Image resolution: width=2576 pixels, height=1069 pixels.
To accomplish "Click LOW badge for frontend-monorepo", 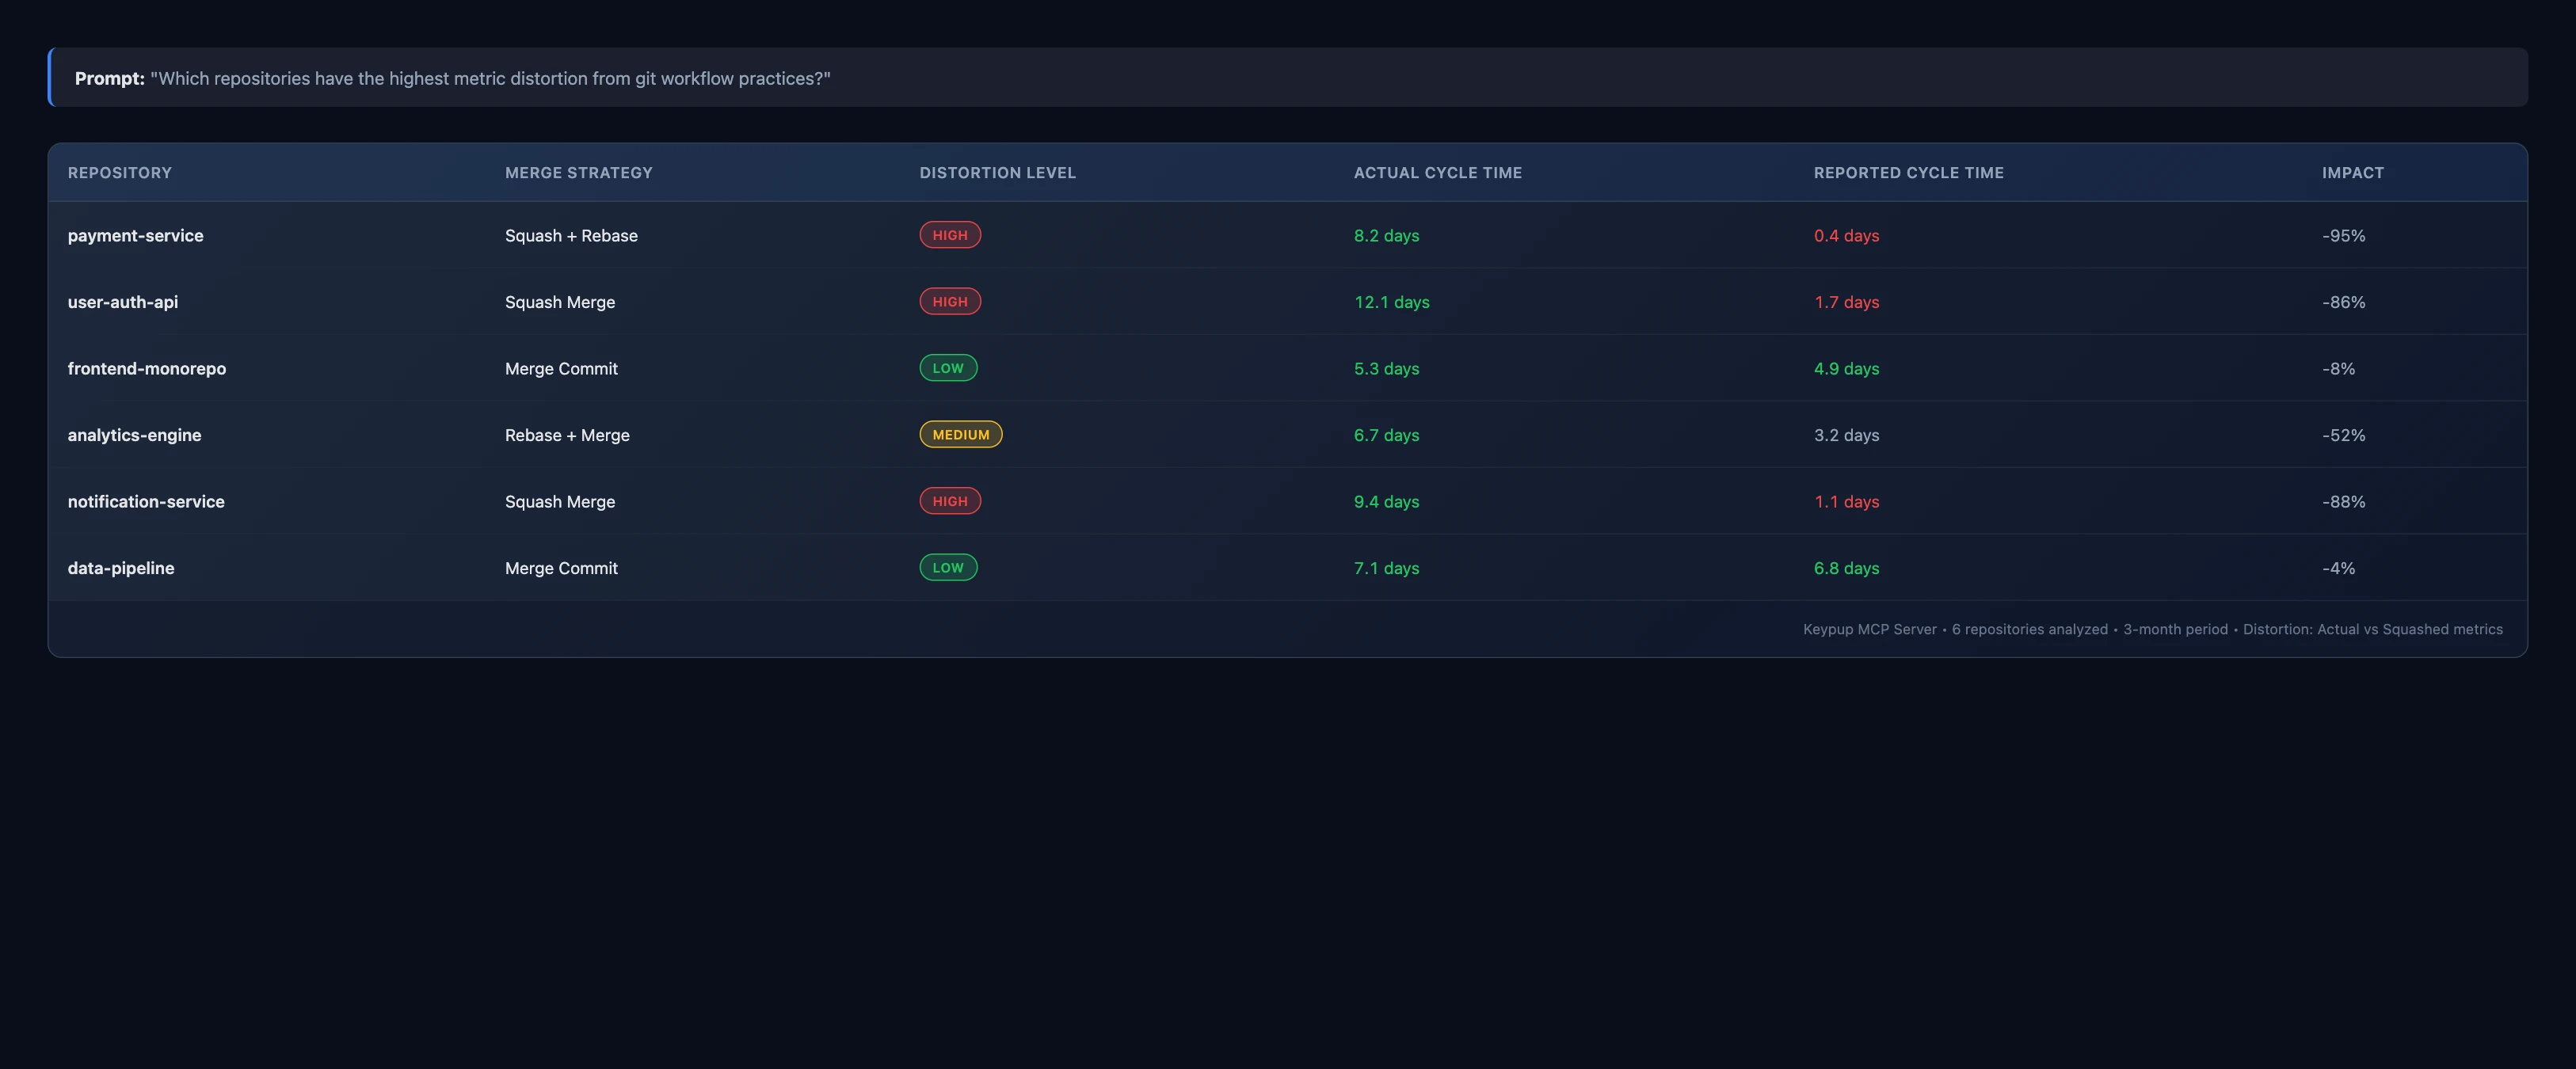I will 948,368.
